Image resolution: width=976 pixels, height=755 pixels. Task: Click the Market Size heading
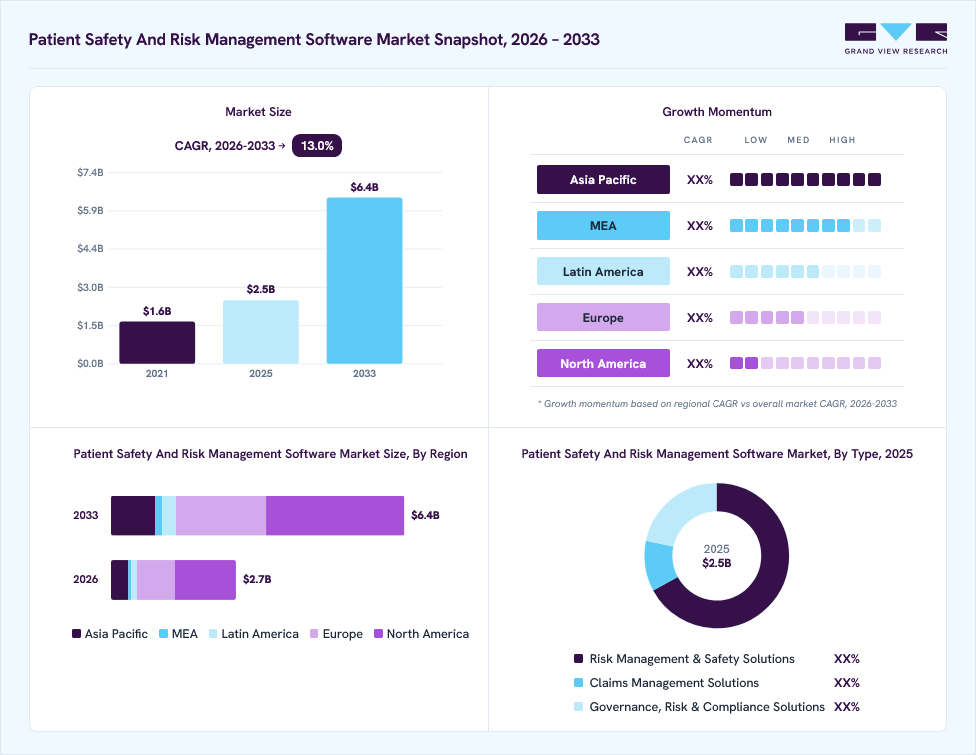tap(258, 112)
